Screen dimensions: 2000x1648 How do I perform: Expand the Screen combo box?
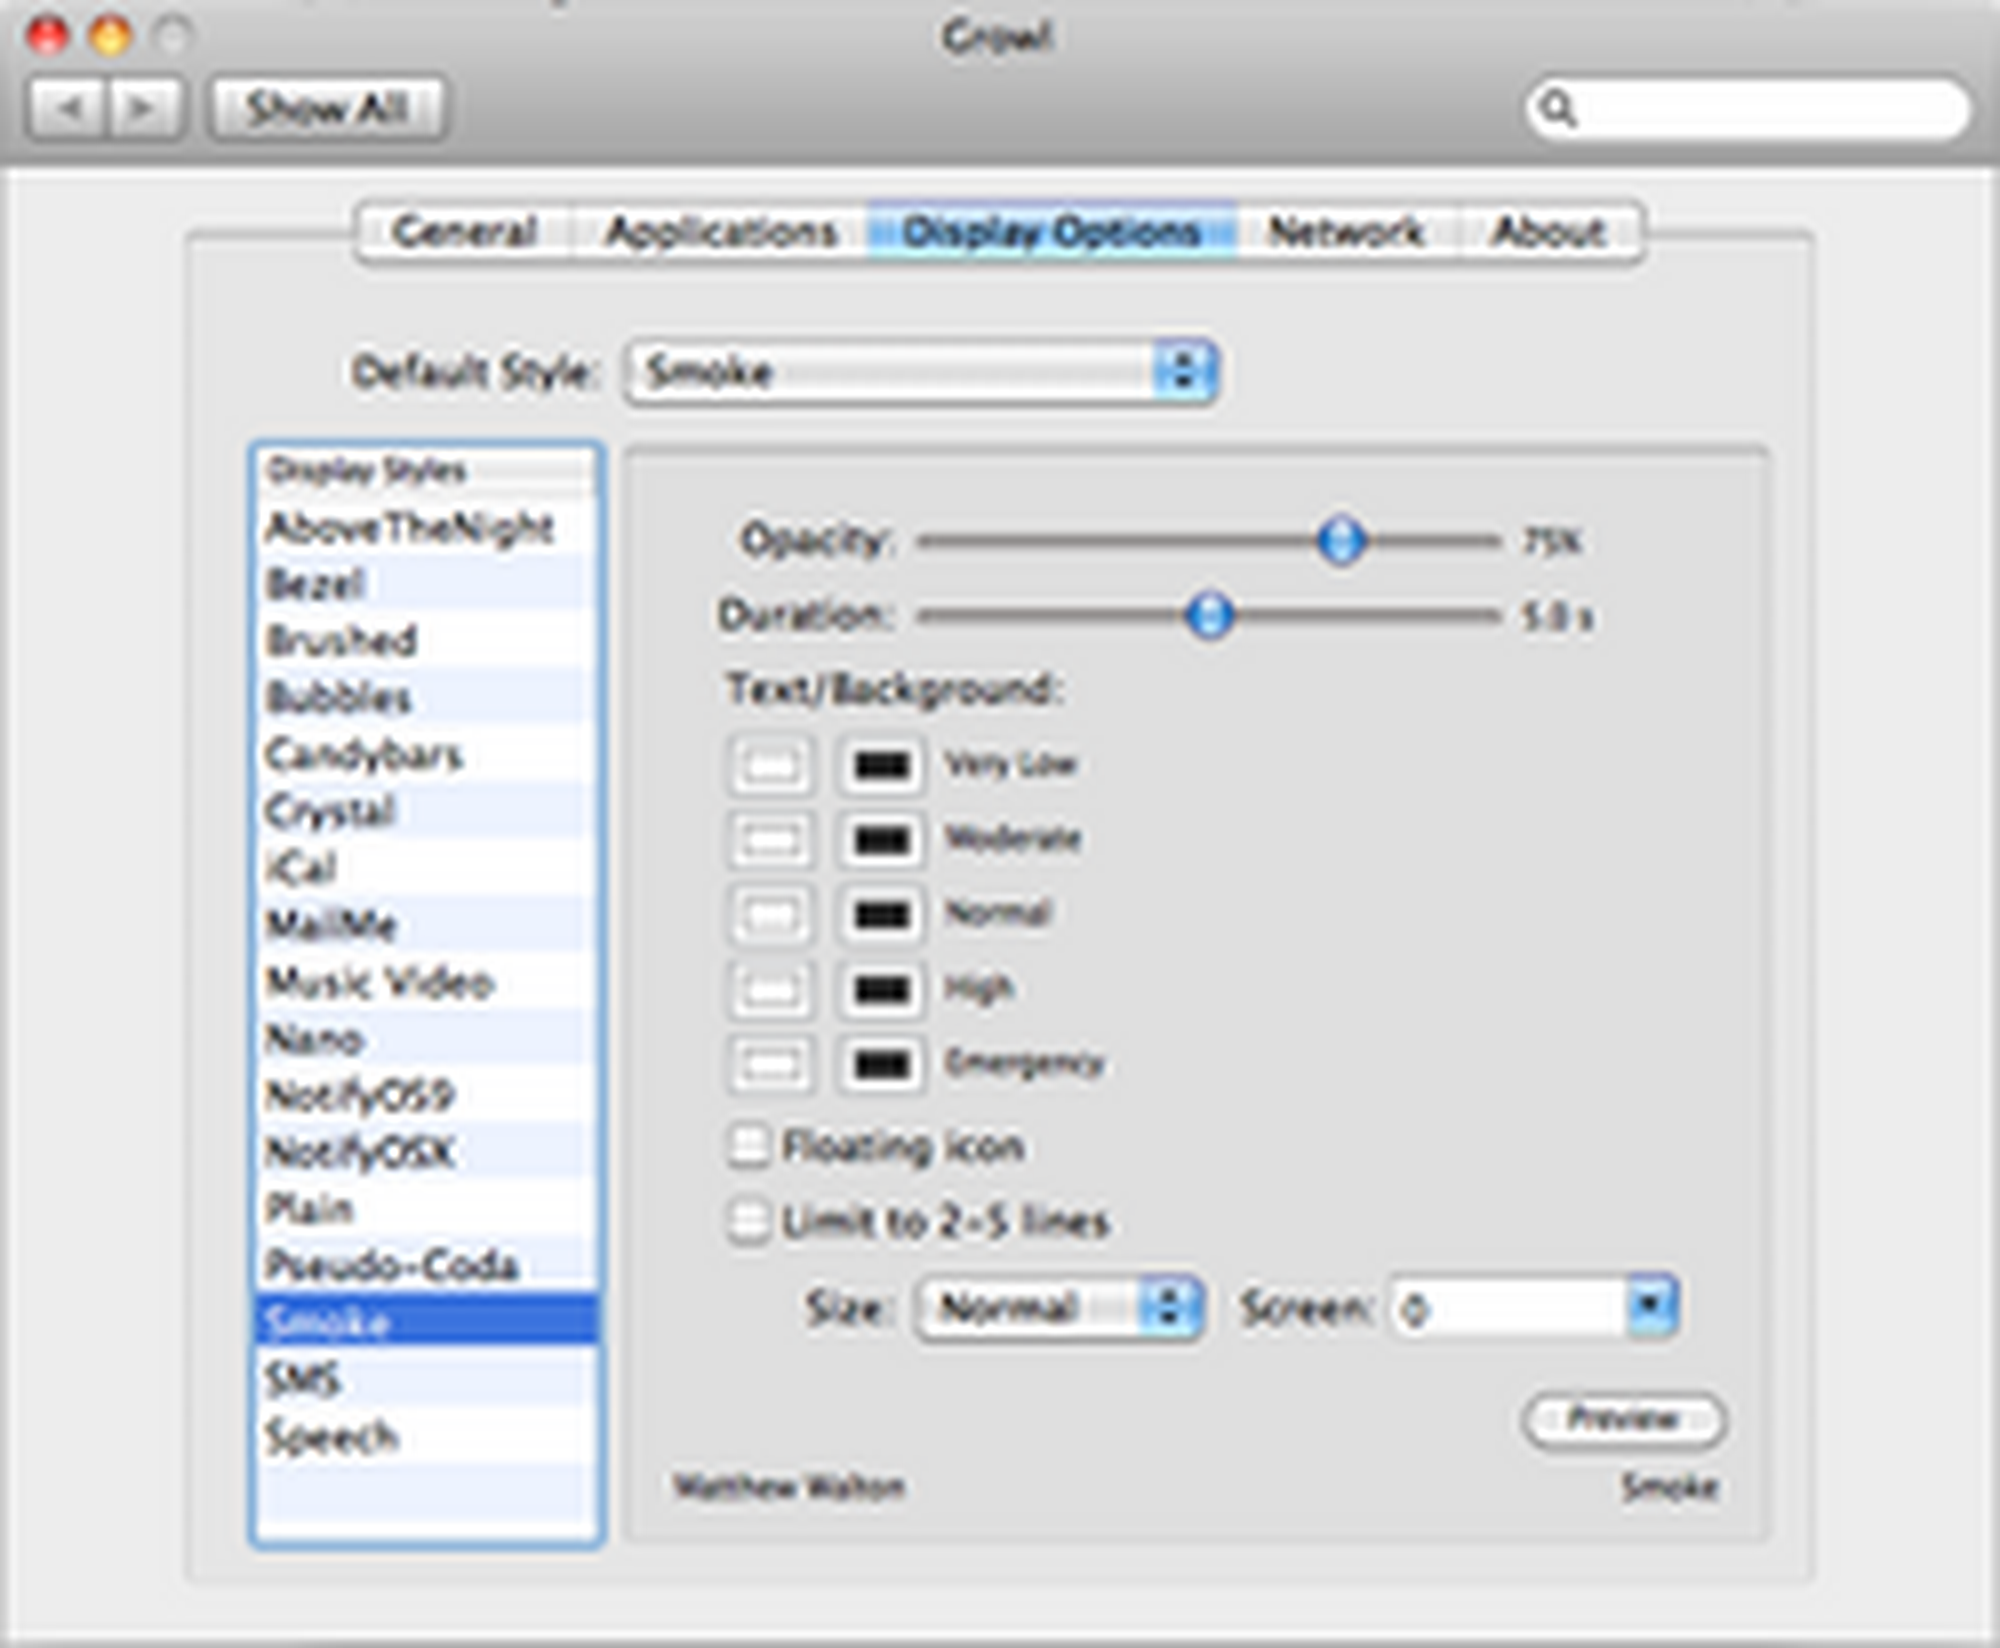point(1651,1305)
